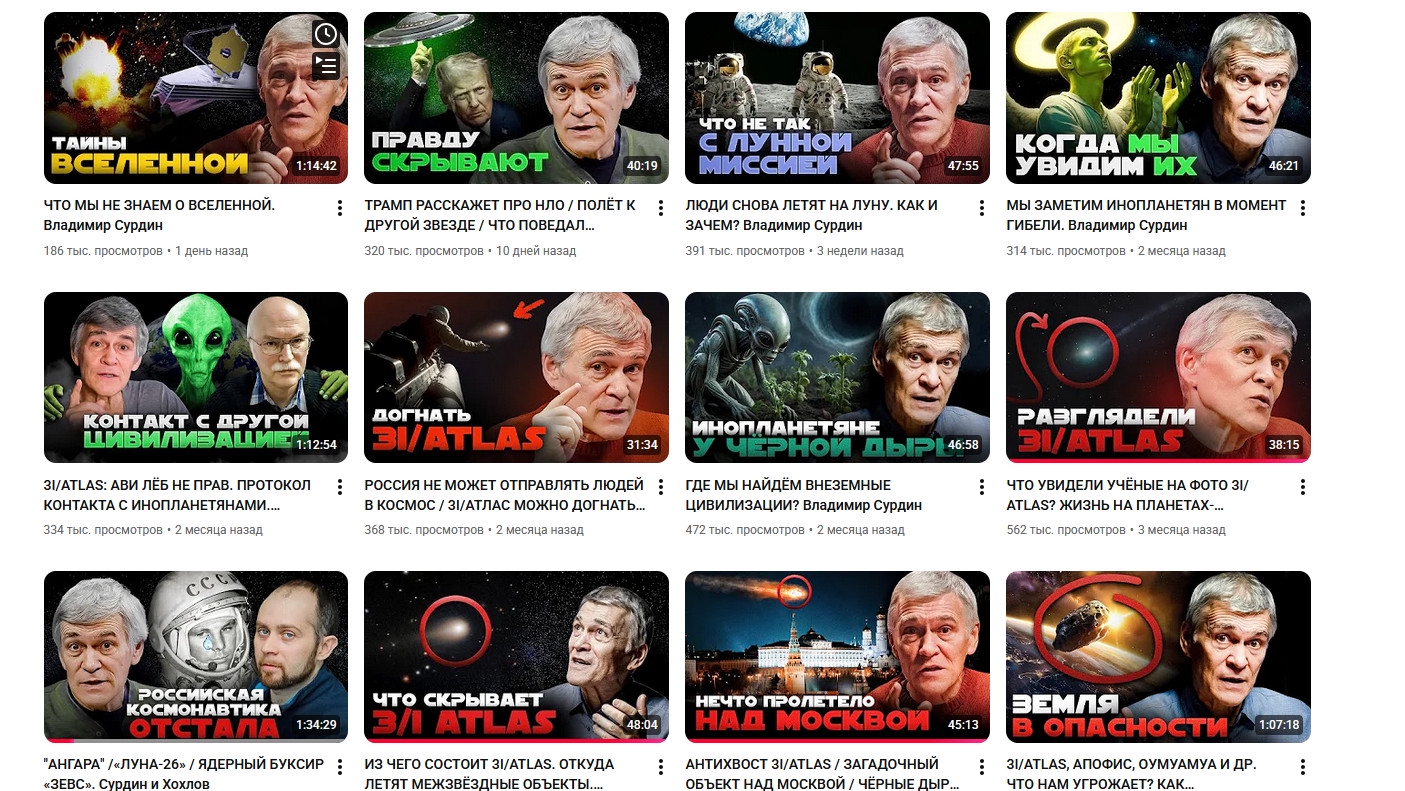Viewport: 1405px width, 791px height.
Task: Open options menu for АНГАРА / ЛУНА-26 video
Action: pyautogui.click(x=340, y=767)
